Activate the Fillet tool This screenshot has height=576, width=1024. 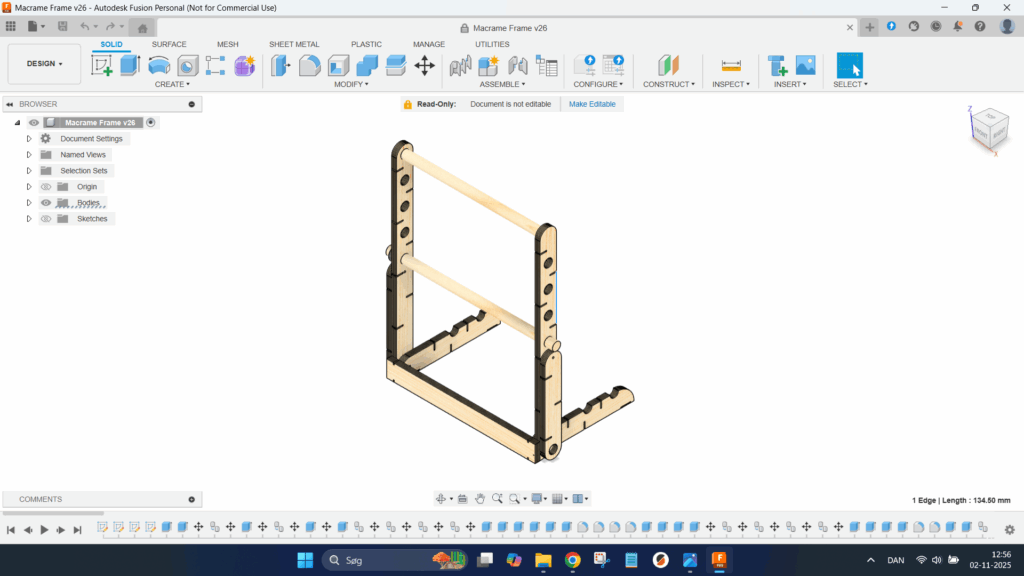coord(310,66)
